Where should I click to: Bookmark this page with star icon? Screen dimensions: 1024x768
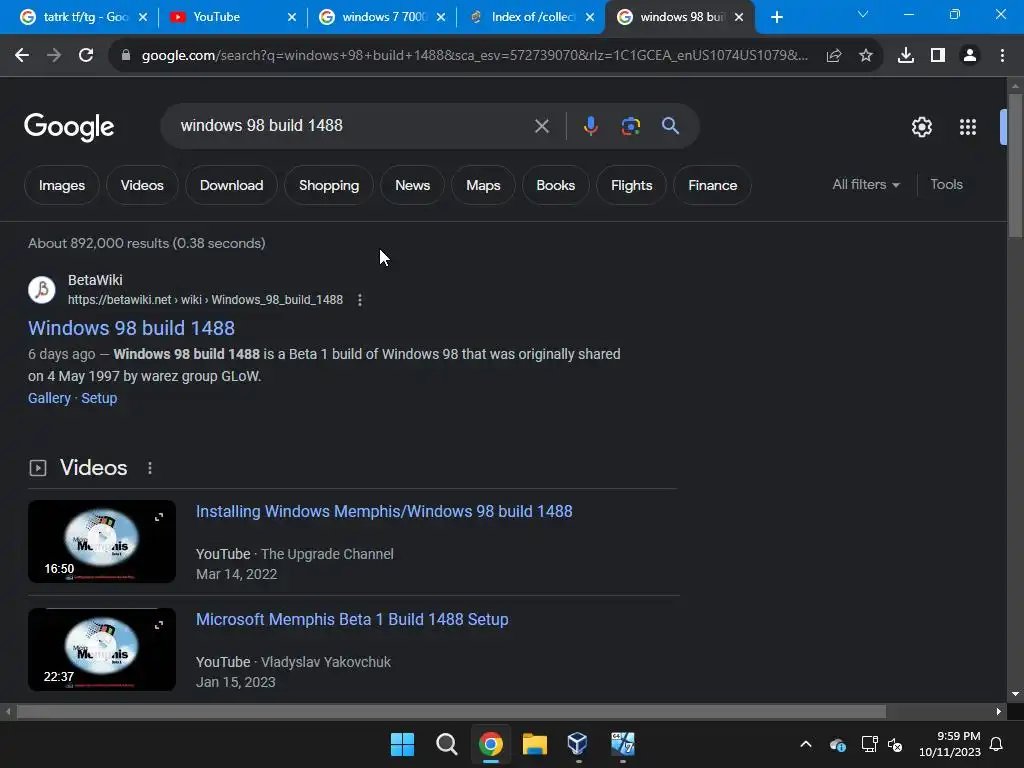click(865, 56)
